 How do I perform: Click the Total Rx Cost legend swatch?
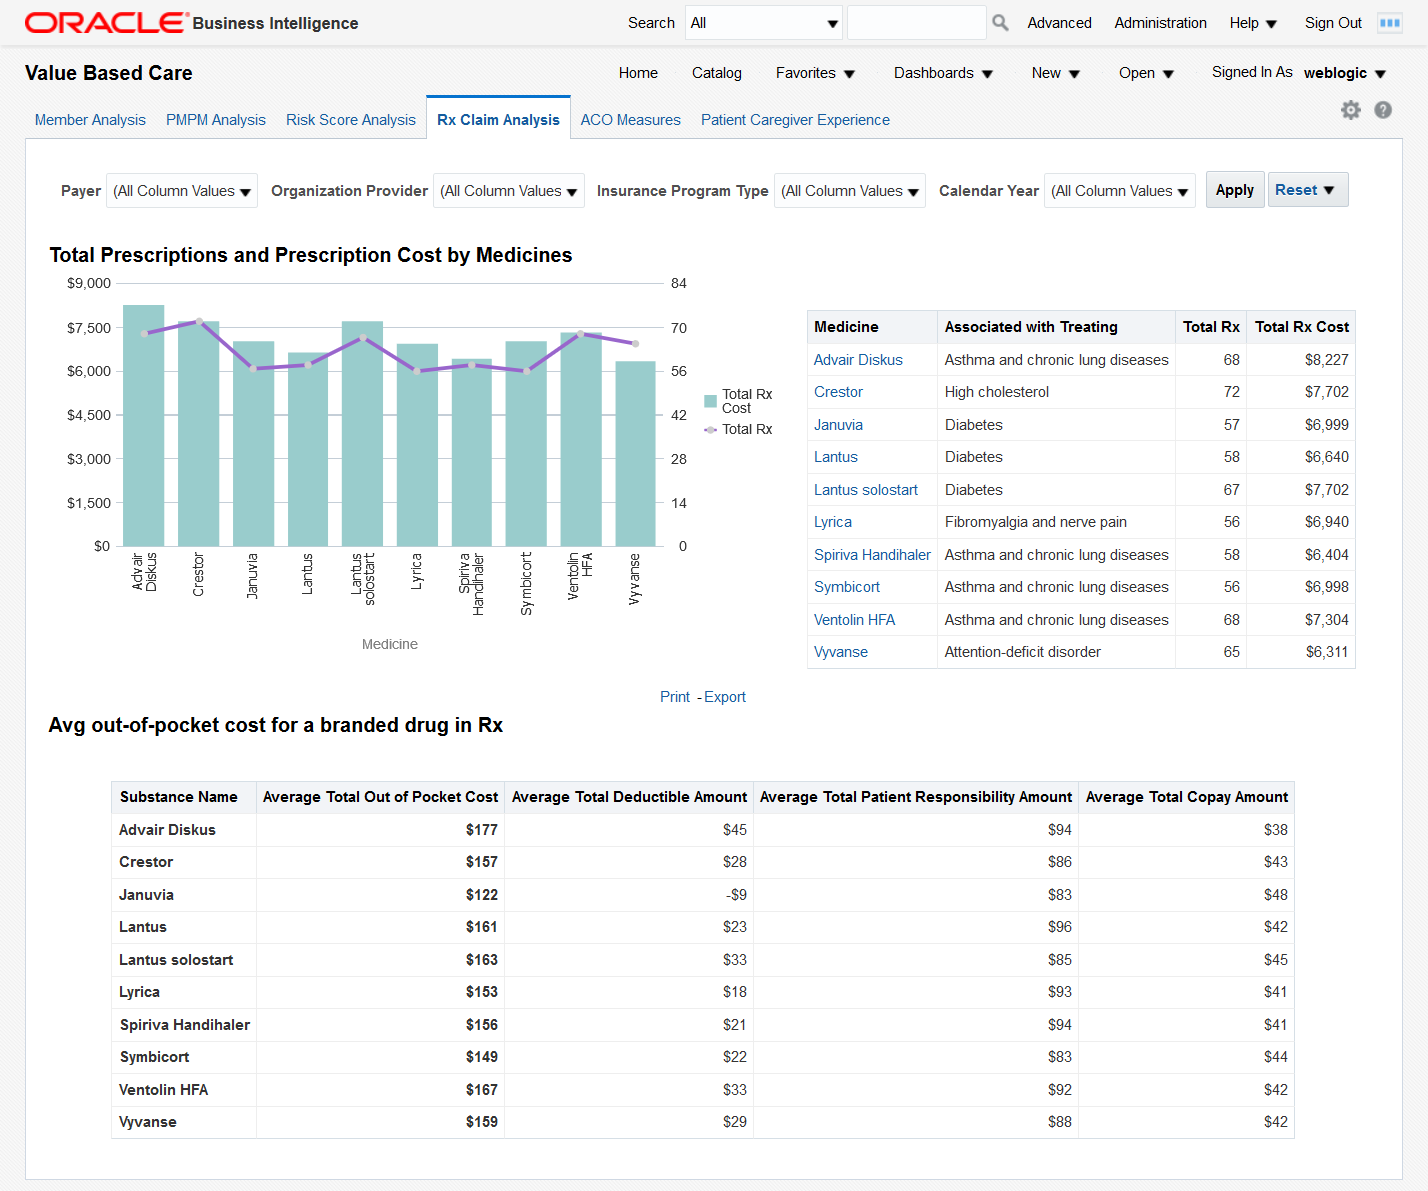710,401
